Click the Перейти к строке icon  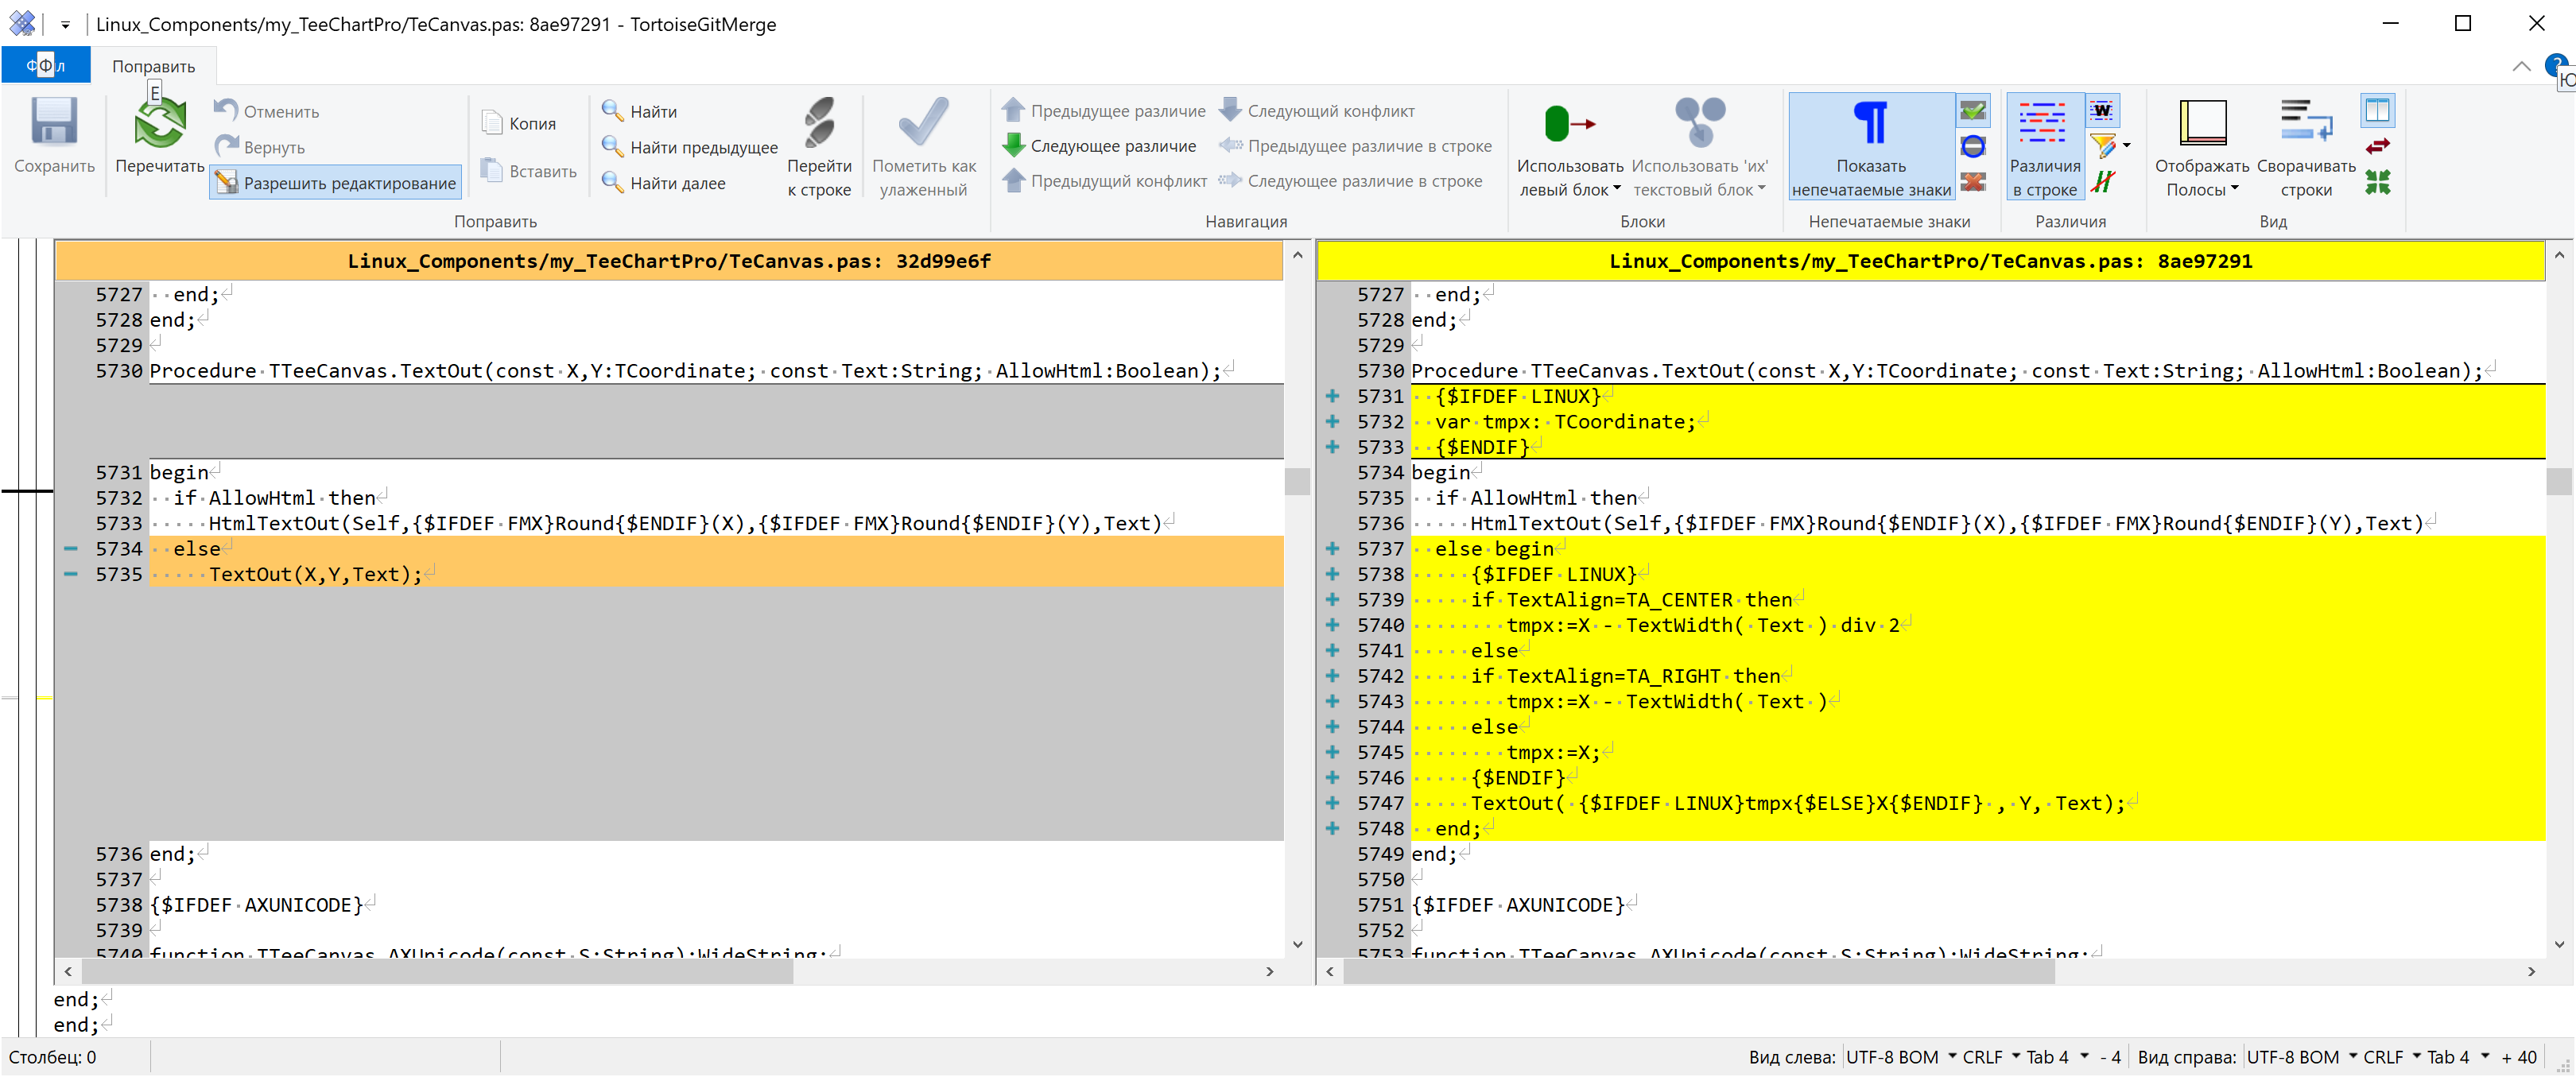pos(819,124)
